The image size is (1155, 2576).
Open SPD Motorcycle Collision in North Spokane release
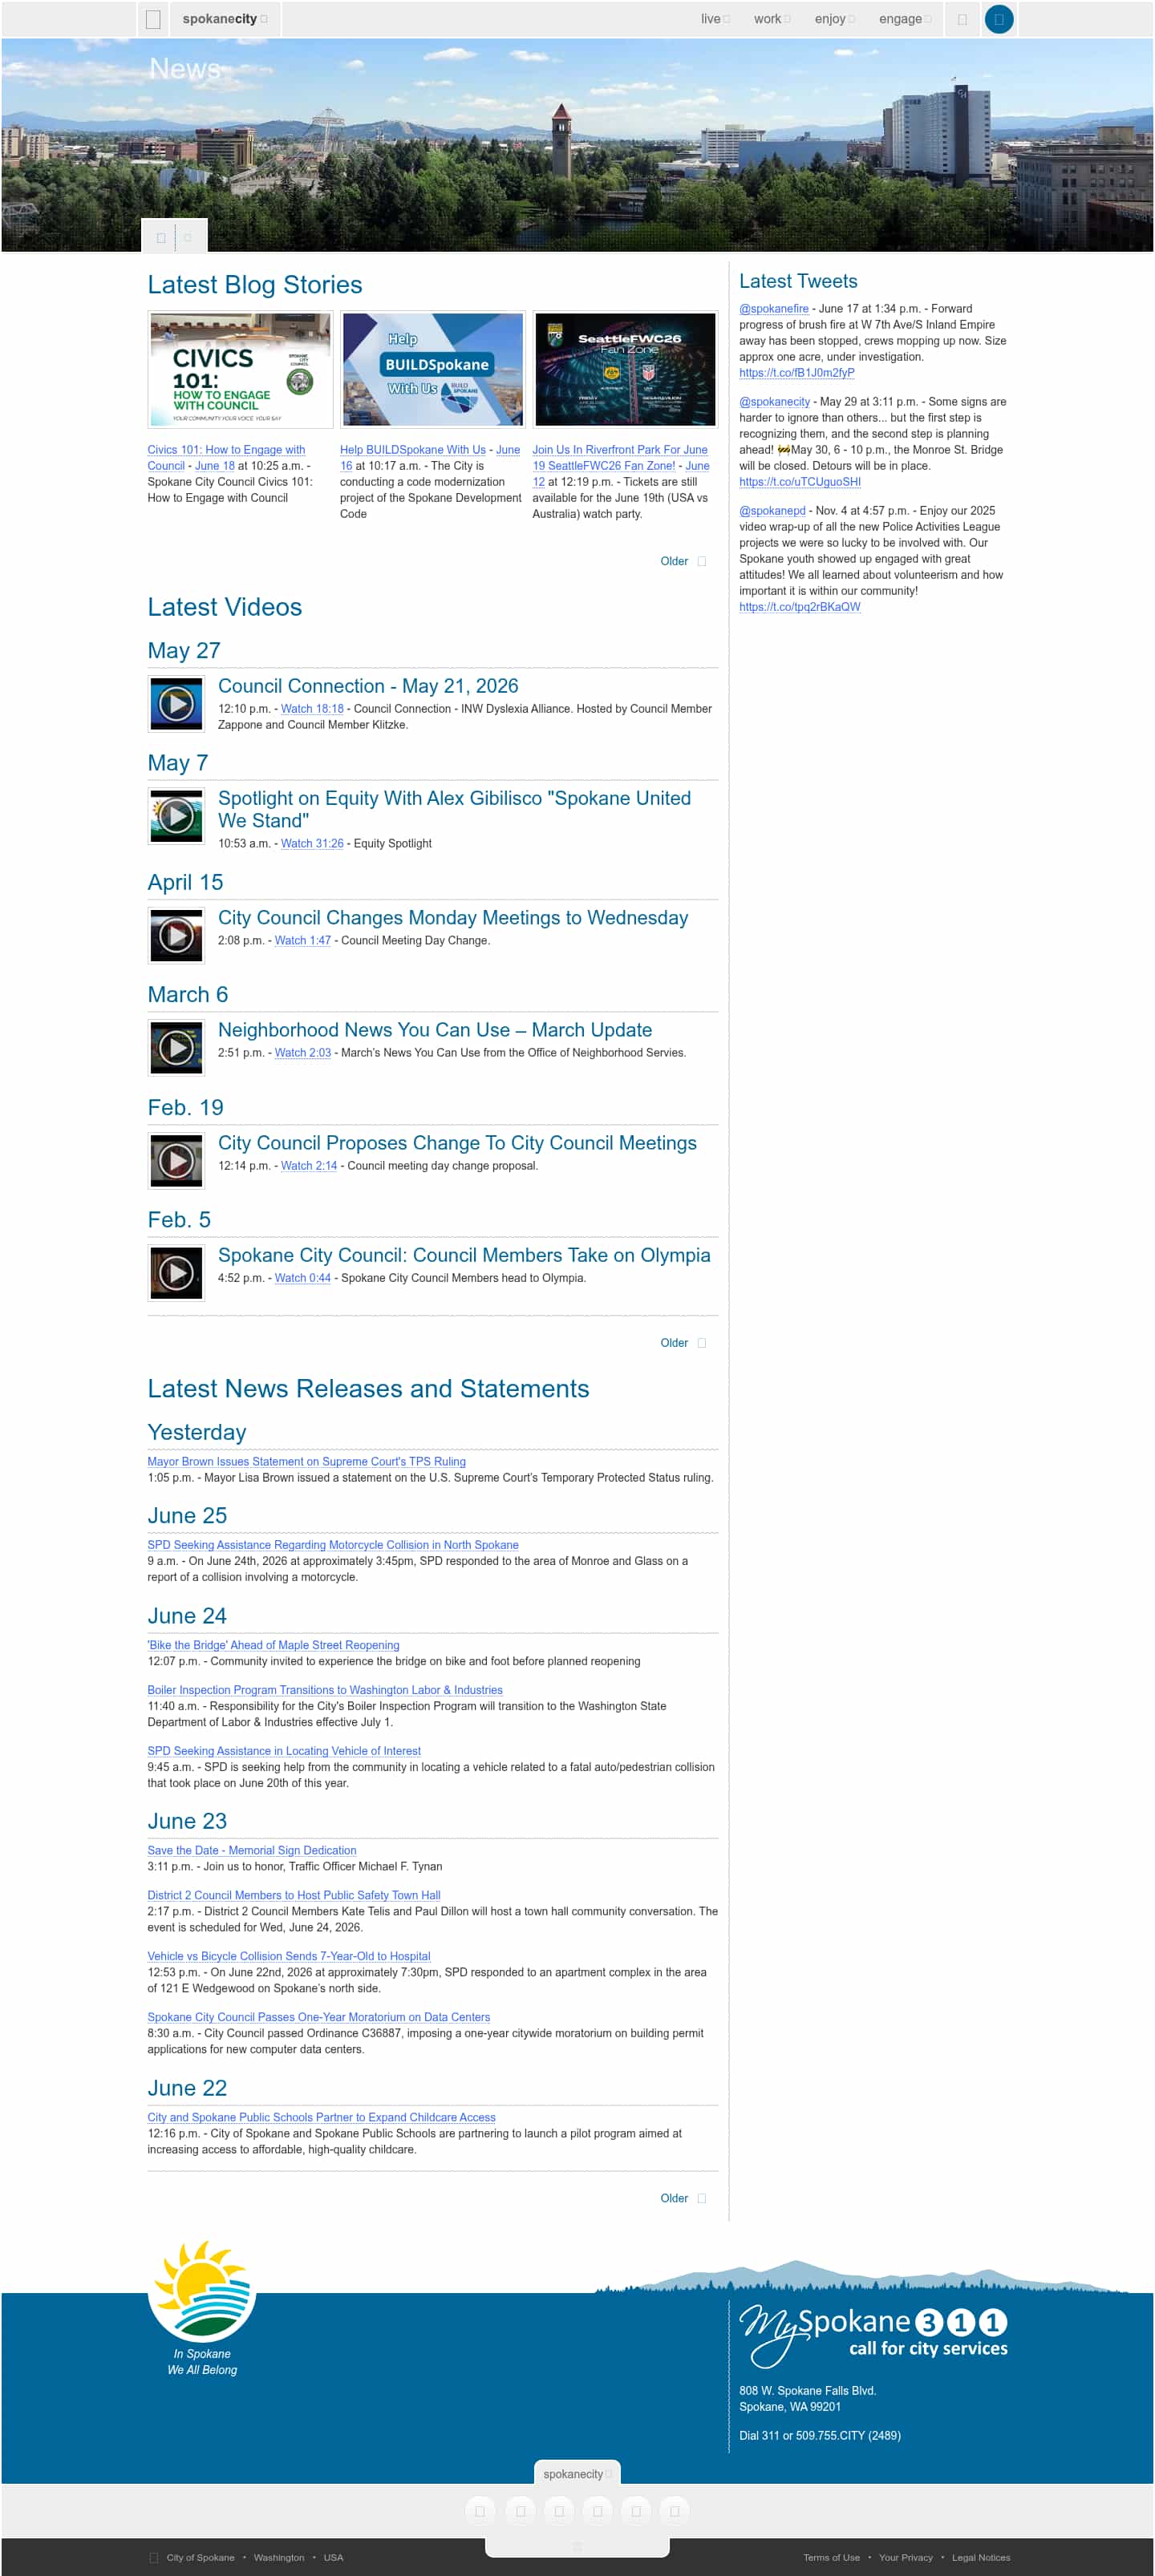coord(332,1544)
